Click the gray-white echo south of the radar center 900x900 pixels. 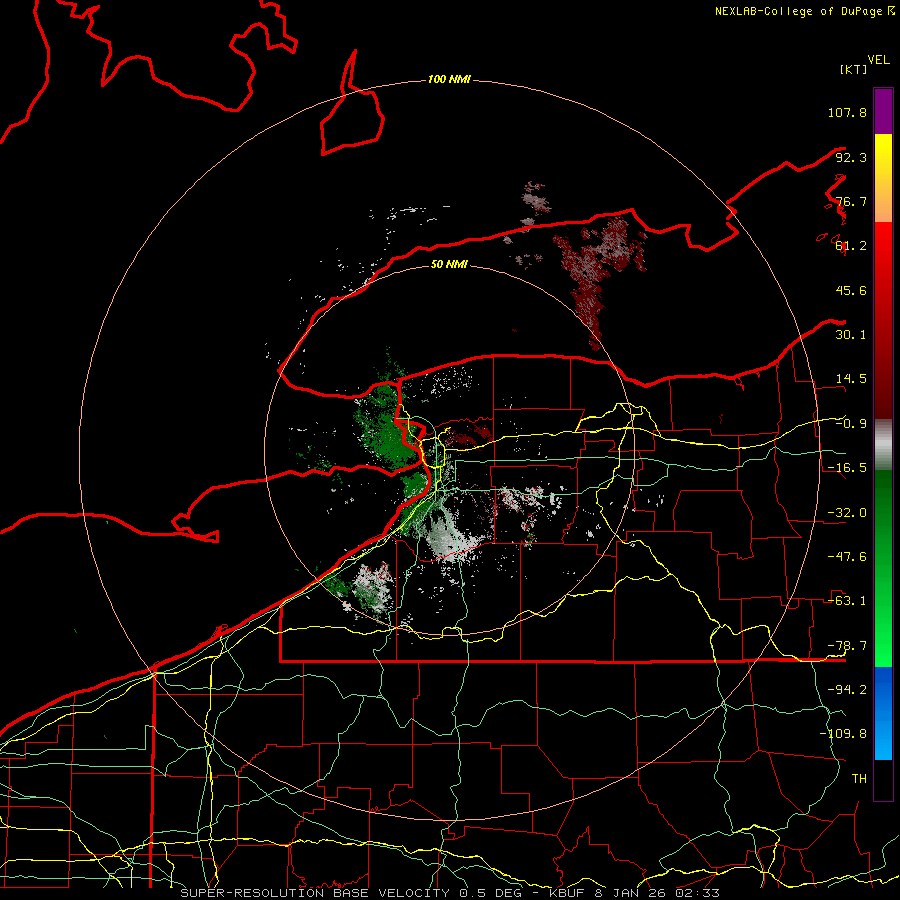tap(451, 537)
